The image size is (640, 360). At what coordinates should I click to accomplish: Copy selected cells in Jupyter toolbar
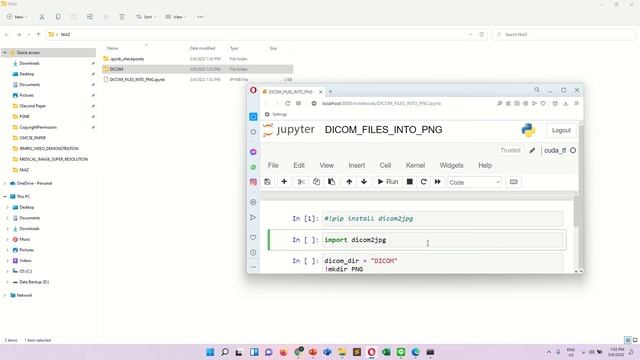coord(316,182)
